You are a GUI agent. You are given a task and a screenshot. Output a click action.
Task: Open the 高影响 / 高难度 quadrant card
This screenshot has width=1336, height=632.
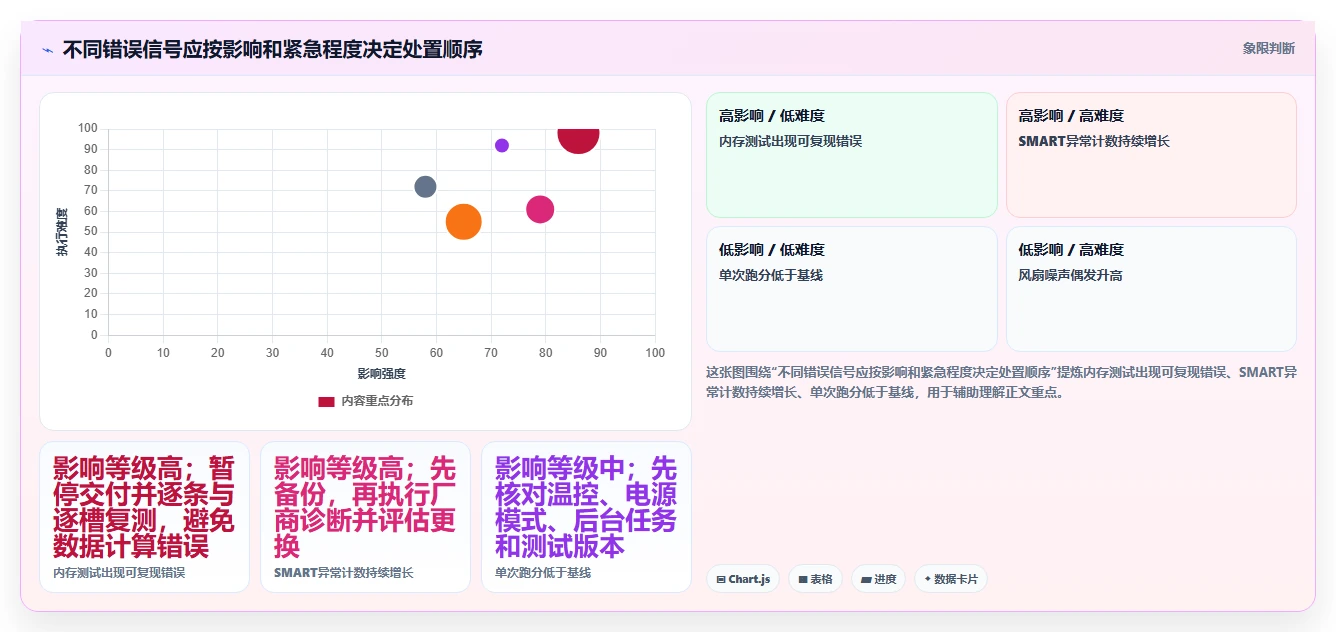tap(1151, 155)
